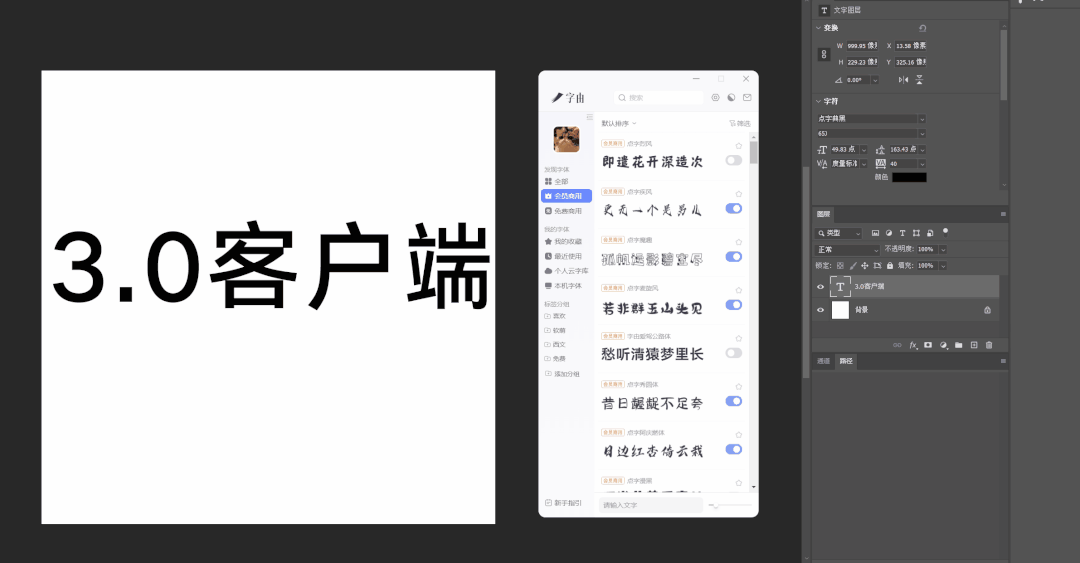This screenshot has height=563, width=1080.
Task: Enable the font toggle for 愁听清猿梦里长
Action: tap(734, 354)
